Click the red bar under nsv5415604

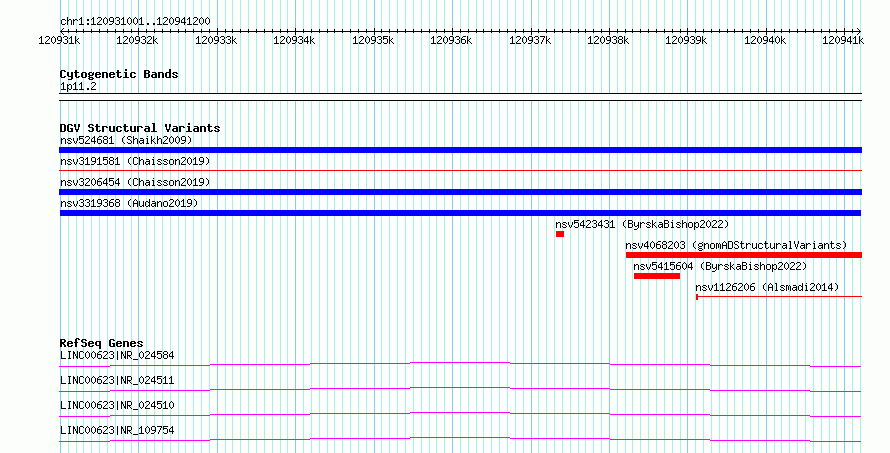click(657, 276)
